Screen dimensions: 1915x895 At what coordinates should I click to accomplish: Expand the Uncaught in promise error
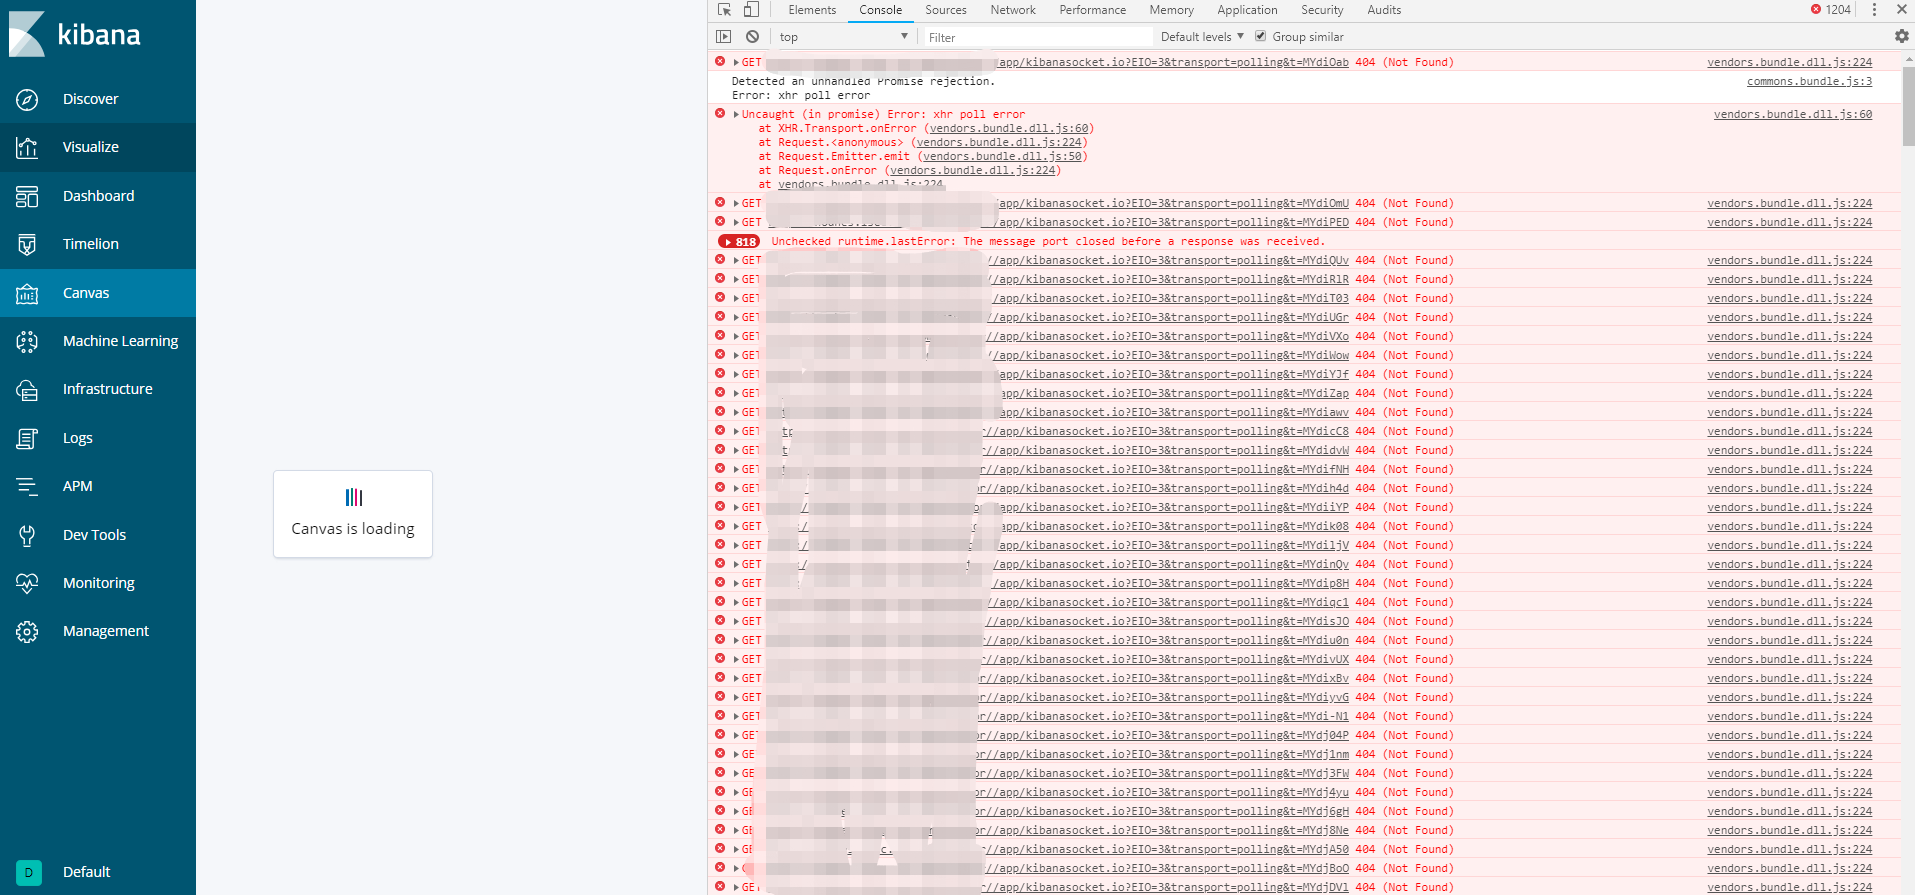coord(737,114)
